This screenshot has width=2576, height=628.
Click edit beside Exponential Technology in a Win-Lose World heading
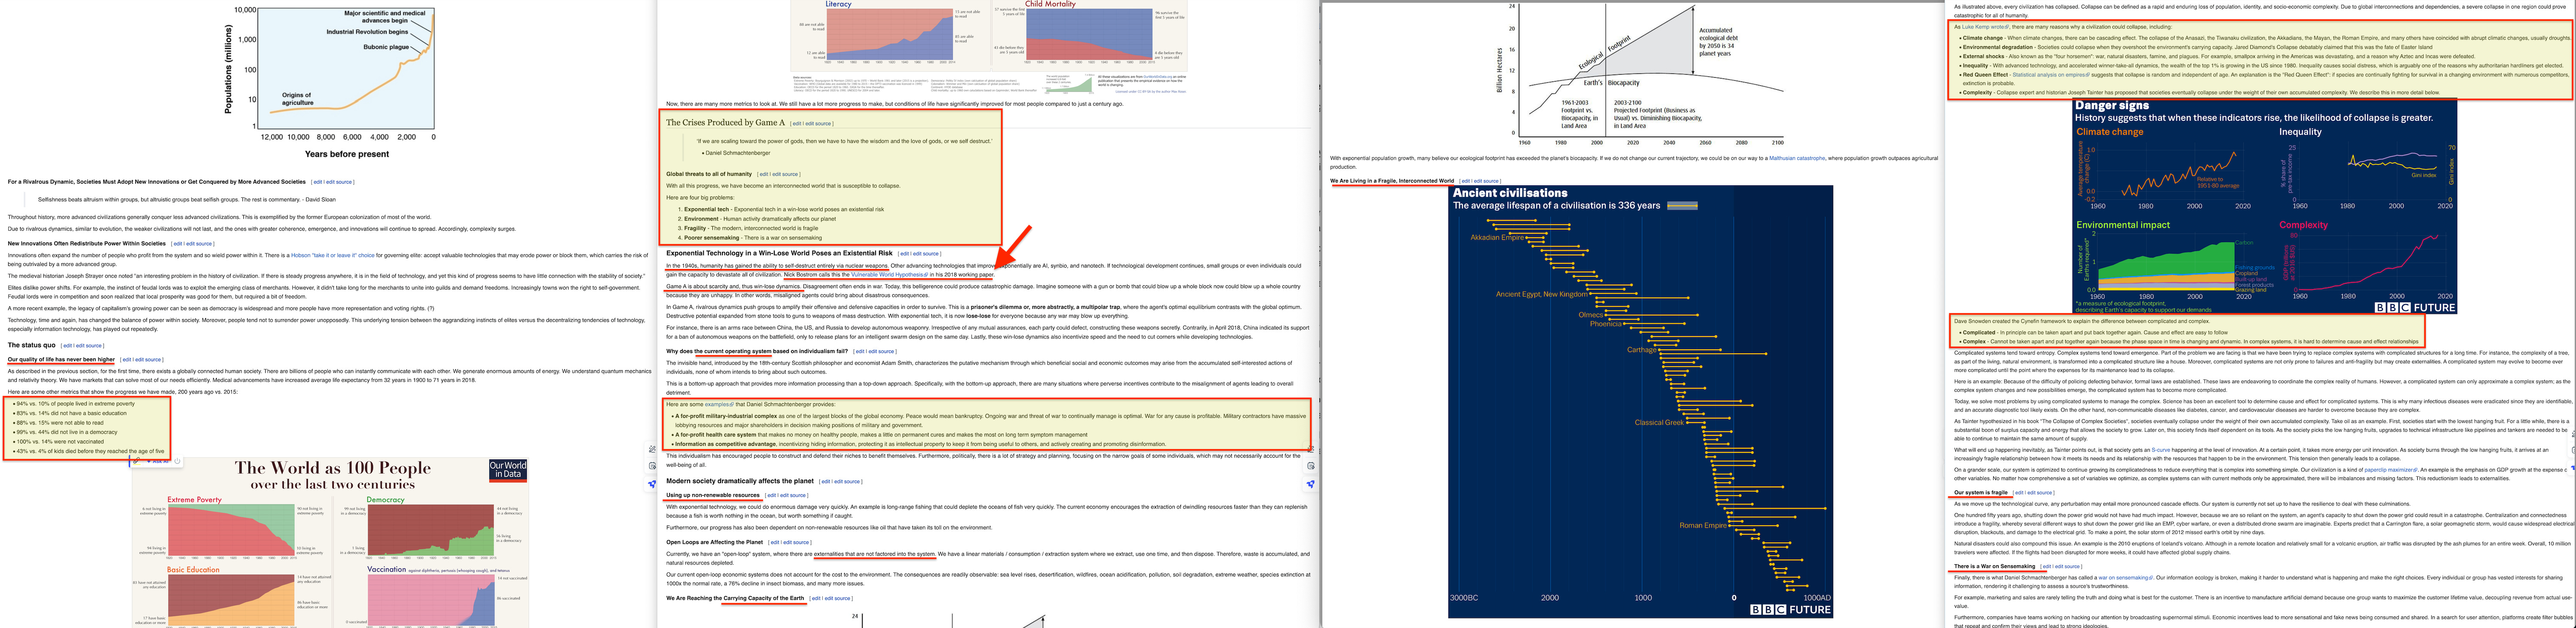point(905,254)
